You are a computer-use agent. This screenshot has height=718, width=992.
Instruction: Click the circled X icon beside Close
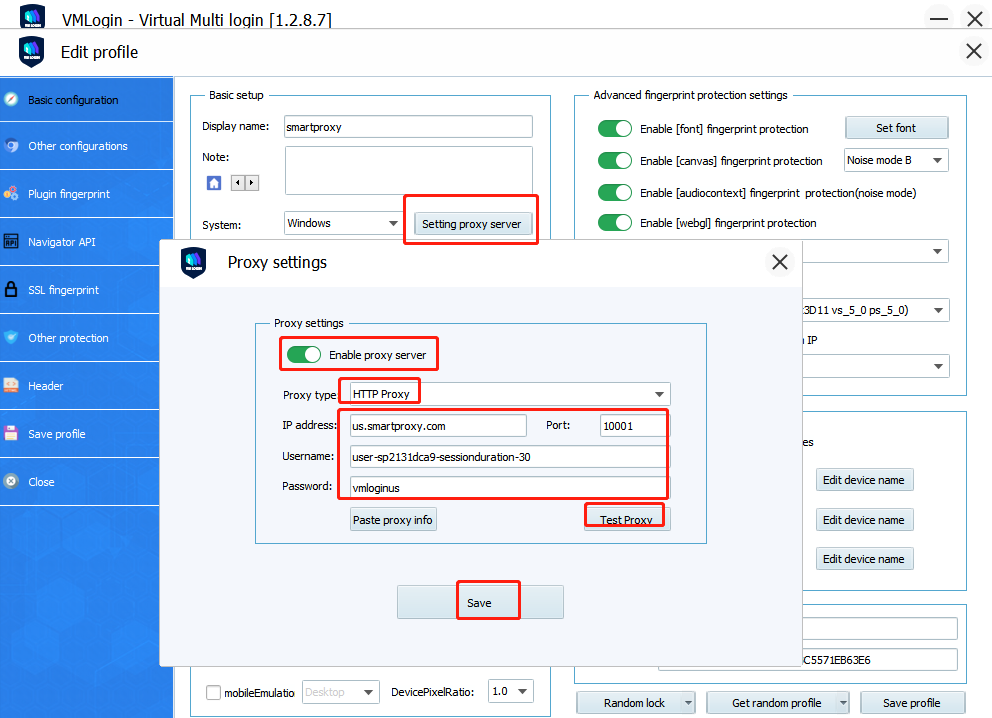11,481
